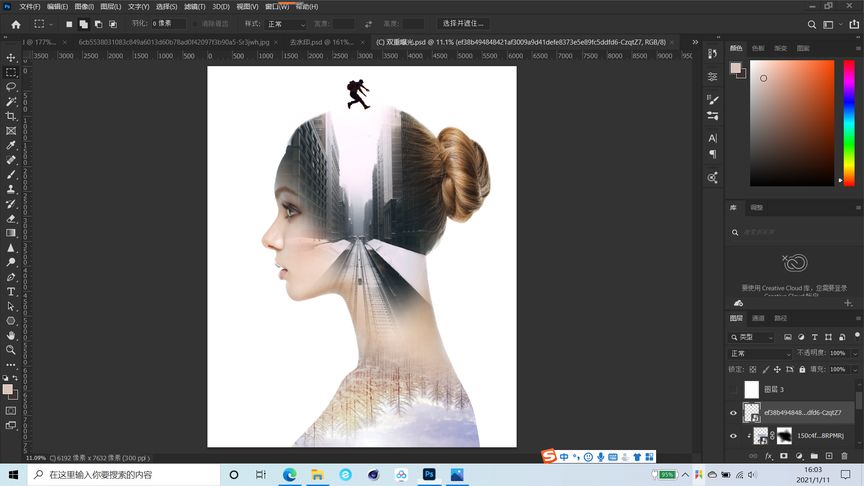Click the Hand tool

pyautogui.click(x=11, y=335)
